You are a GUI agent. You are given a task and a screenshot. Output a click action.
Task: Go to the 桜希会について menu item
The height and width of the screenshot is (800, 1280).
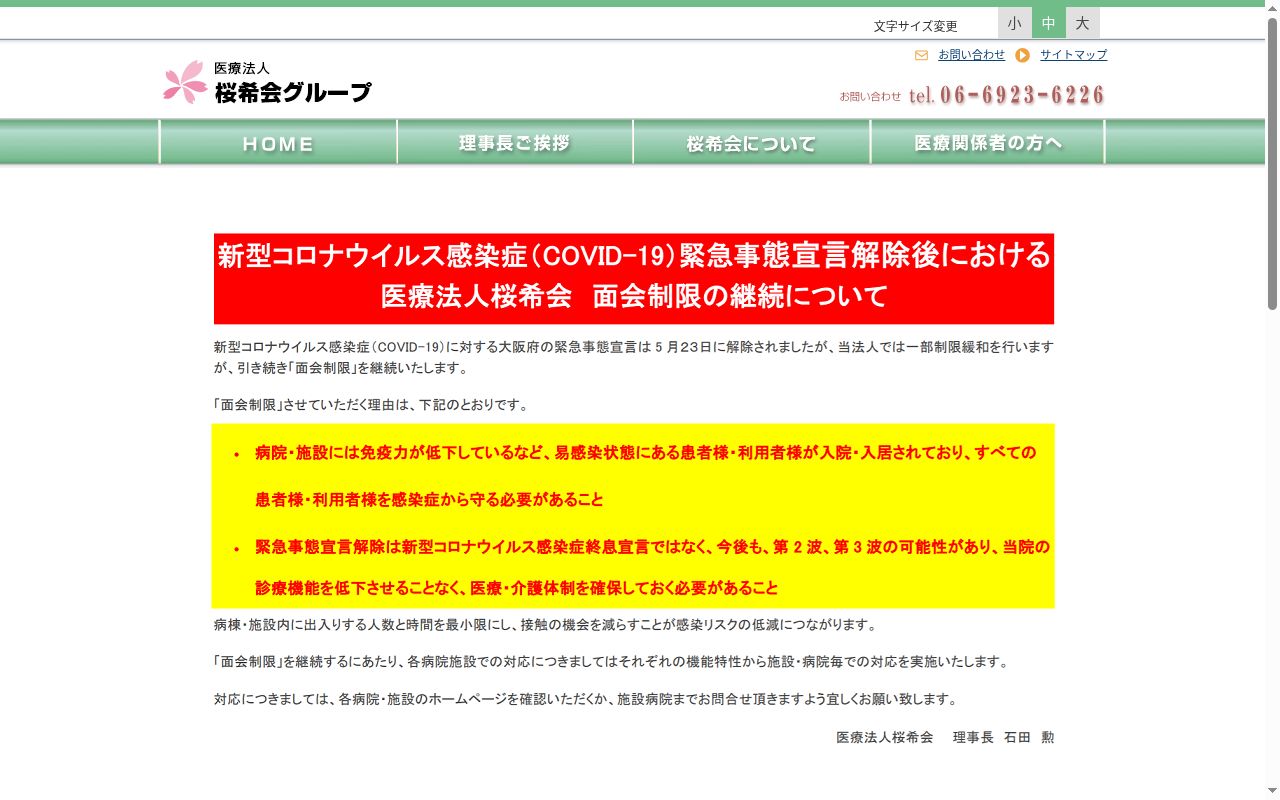pos(751,143)
